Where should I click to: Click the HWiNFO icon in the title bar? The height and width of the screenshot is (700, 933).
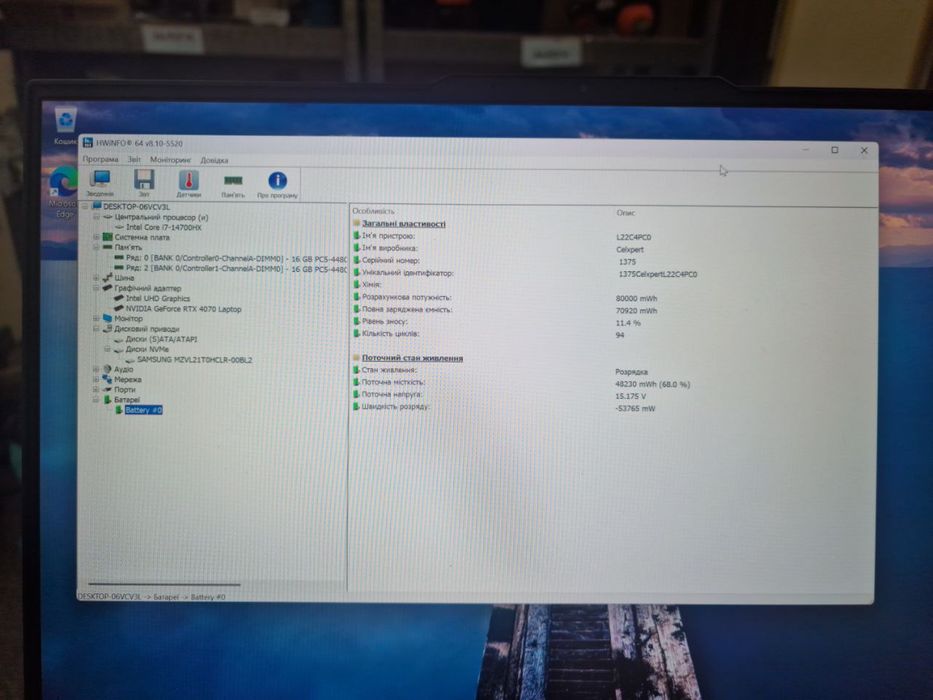point(88,142)
